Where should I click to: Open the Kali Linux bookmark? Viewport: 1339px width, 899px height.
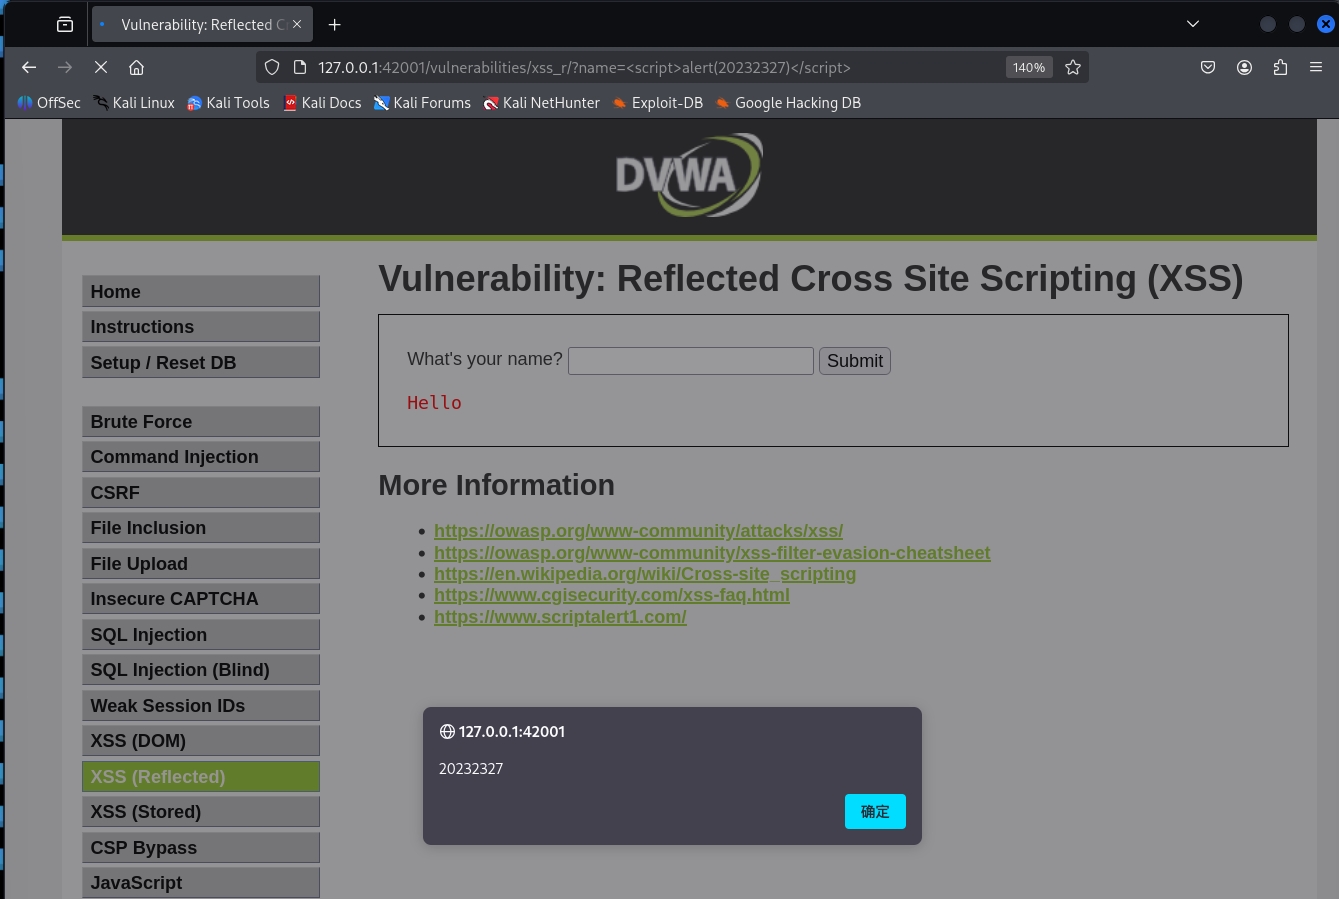tap(134, 103)
